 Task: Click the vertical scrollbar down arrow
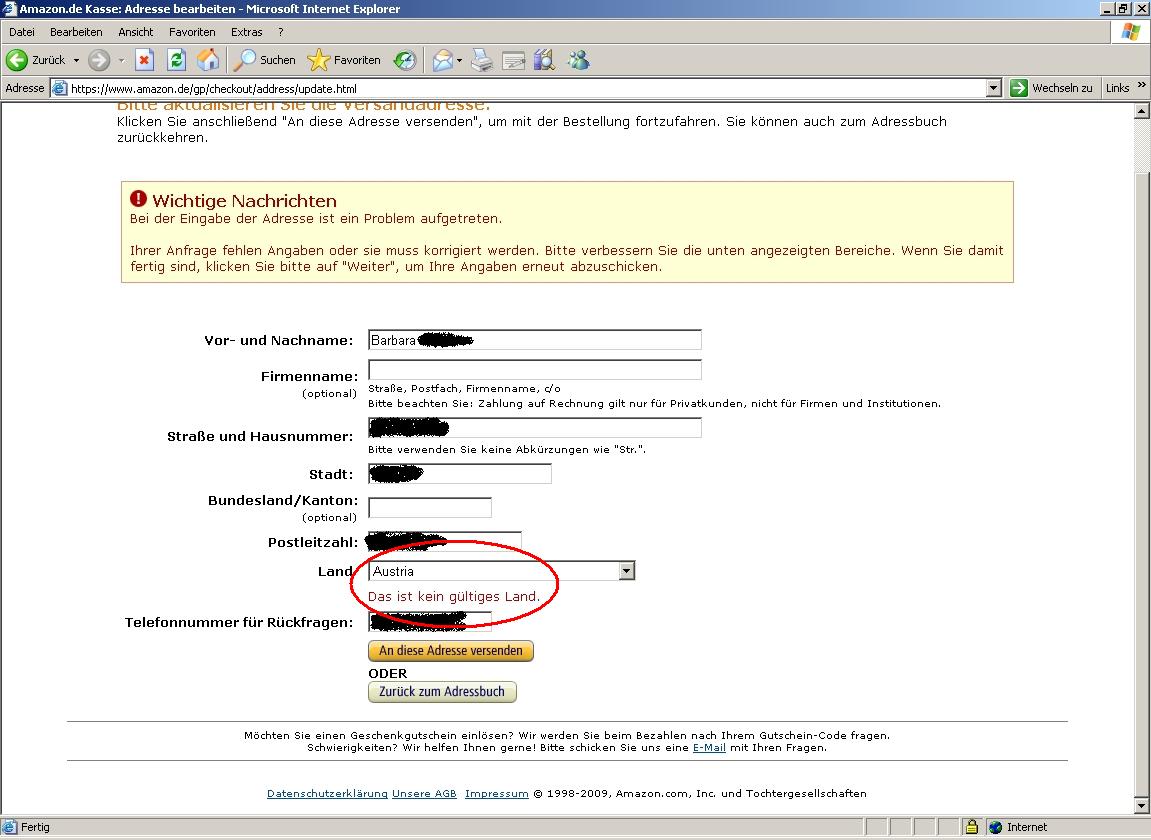[x=1142, y=807]
